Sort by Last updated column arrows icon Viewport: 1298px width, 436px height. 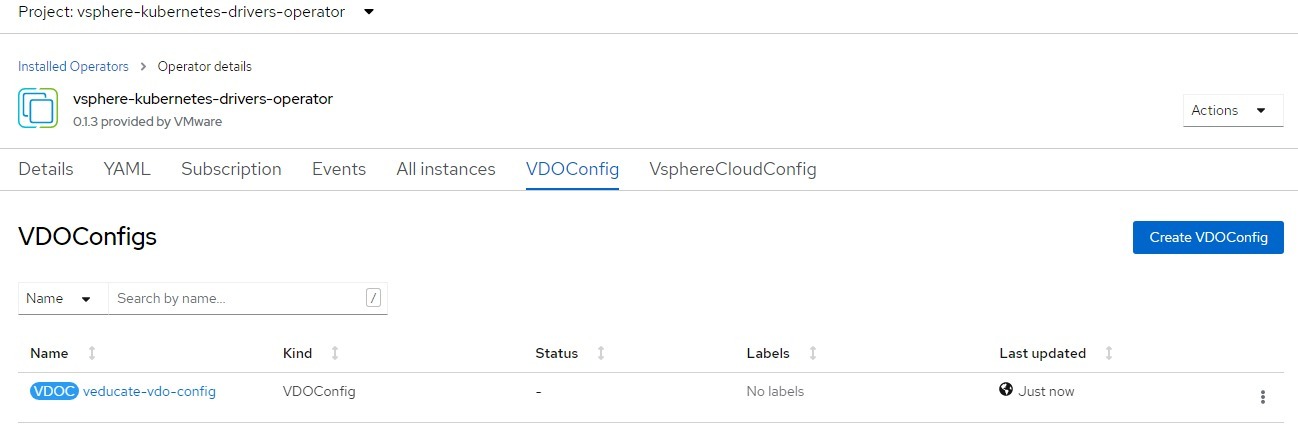pos(1109,353)
